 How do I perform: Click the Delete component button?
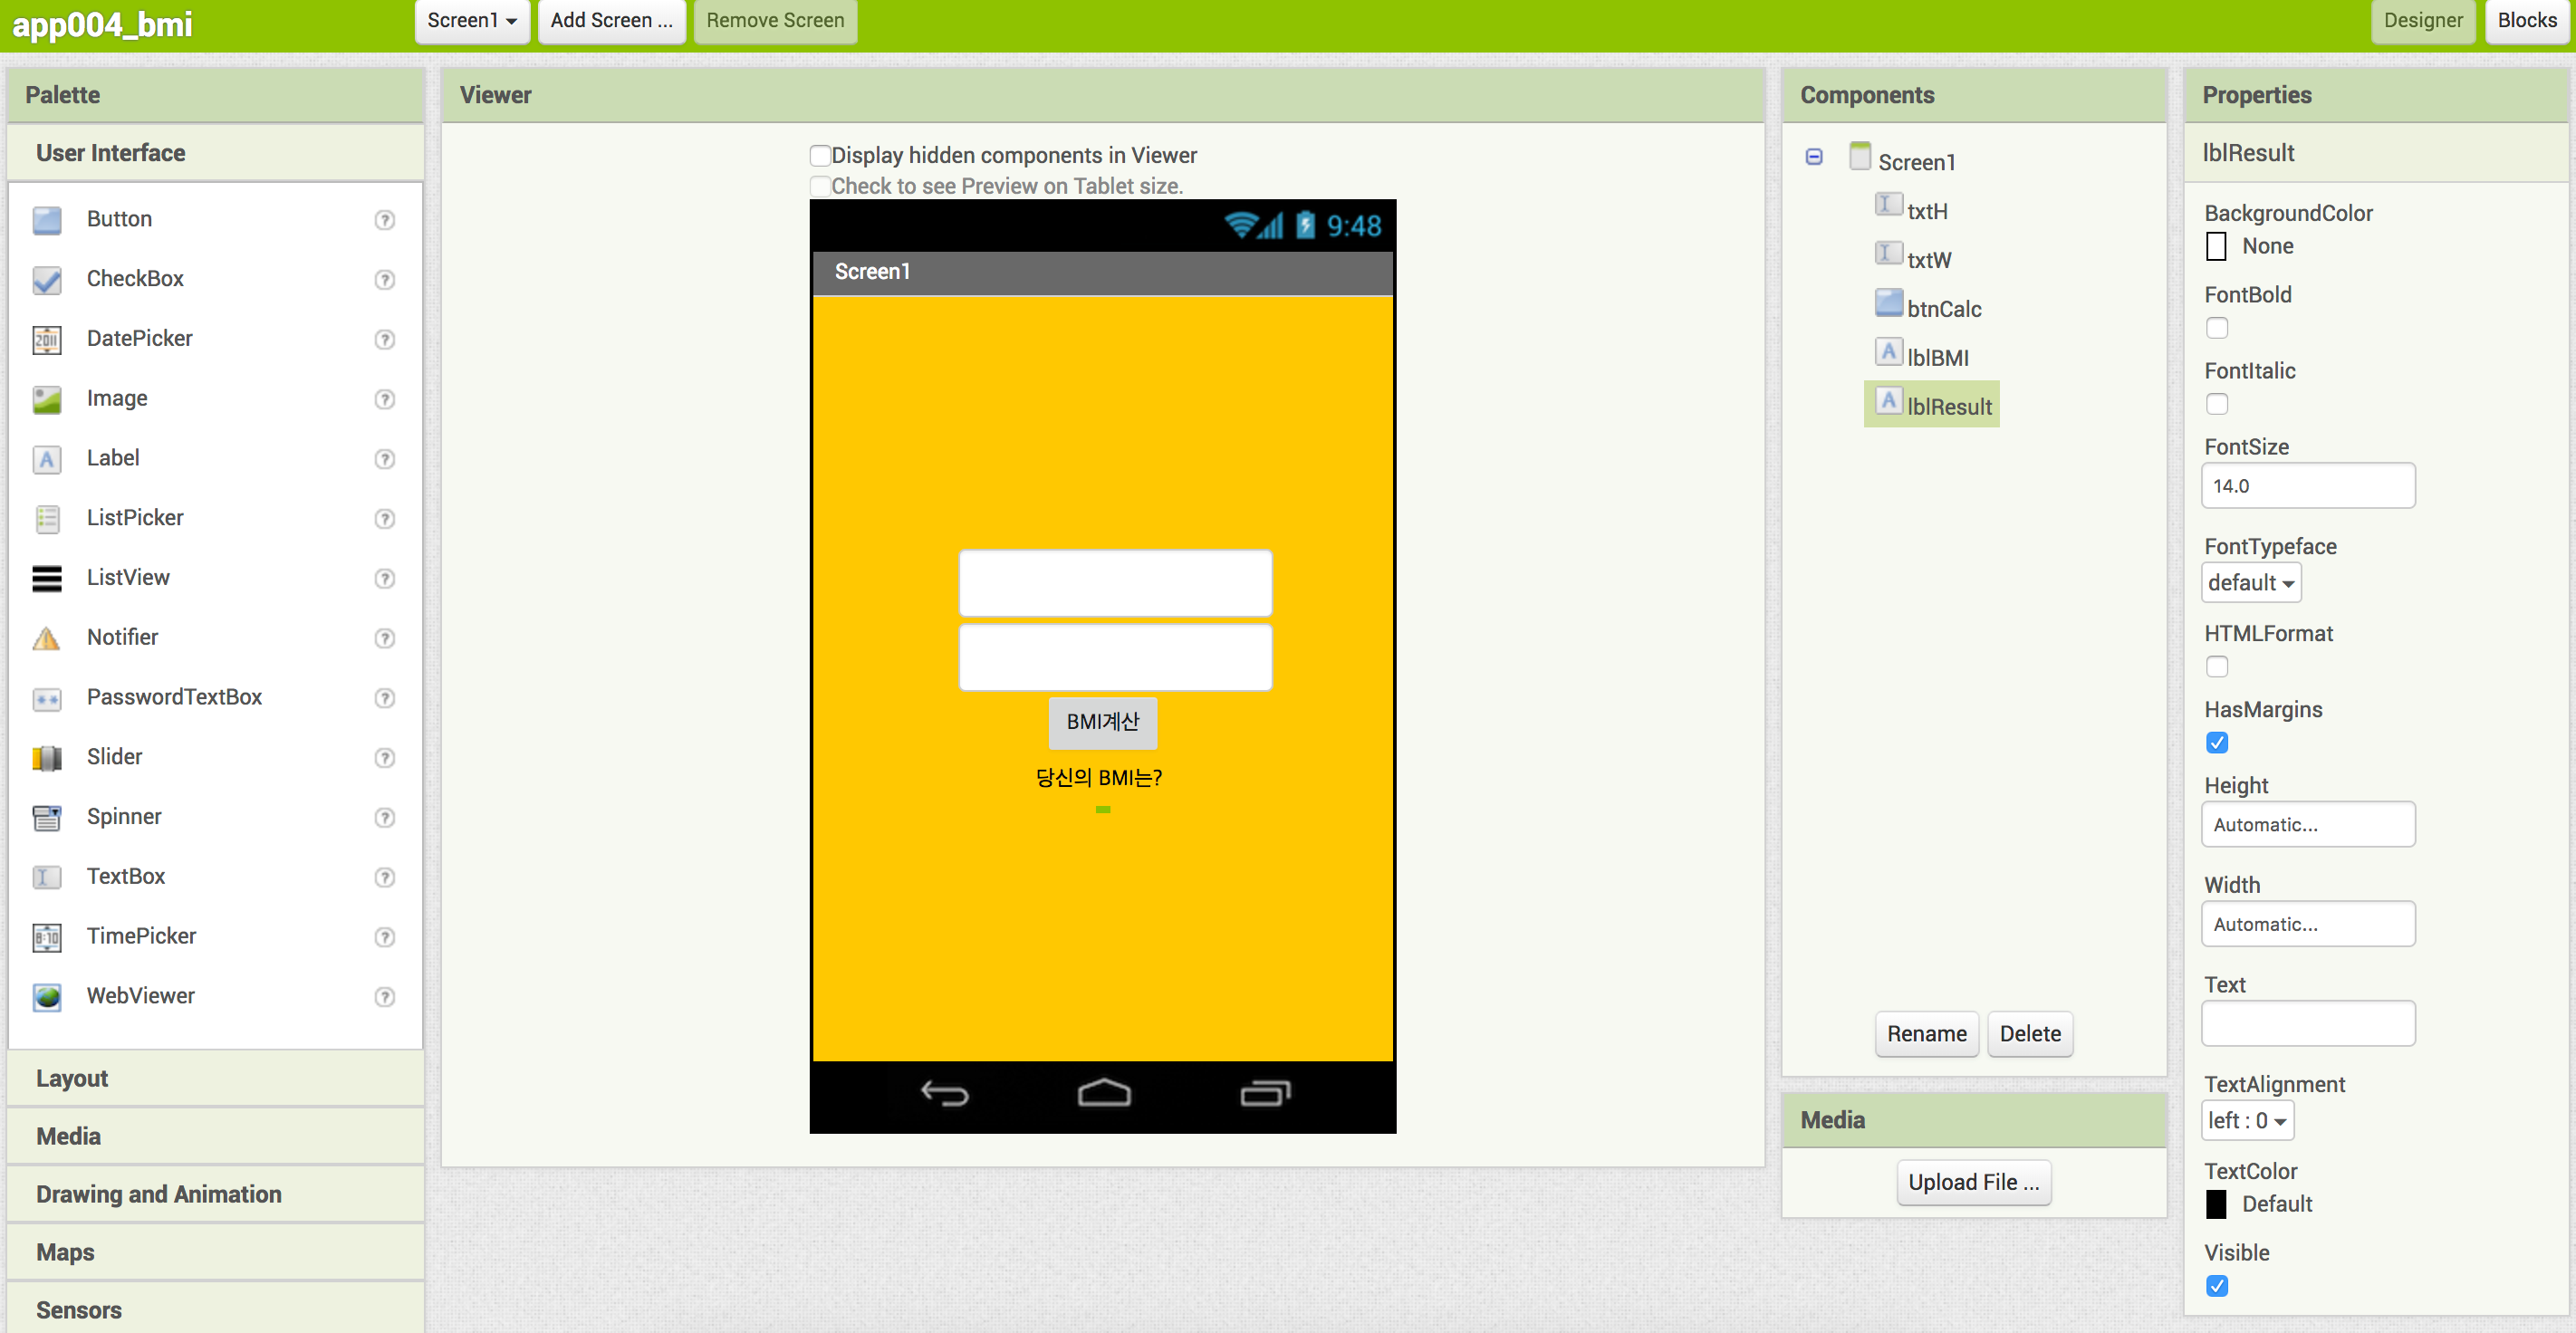coord(2029,1034)
